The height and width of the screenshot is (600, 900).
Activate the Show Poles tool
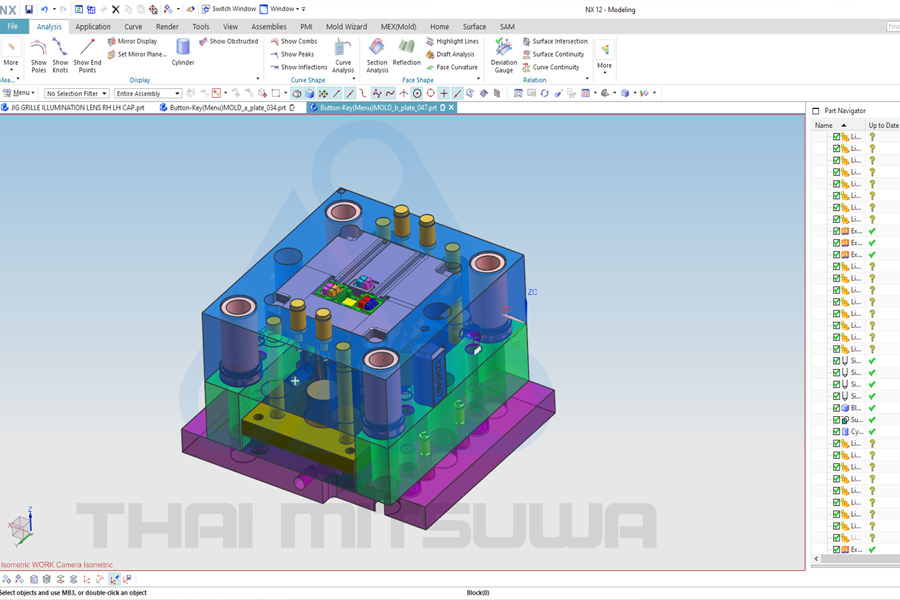point(38,55)
